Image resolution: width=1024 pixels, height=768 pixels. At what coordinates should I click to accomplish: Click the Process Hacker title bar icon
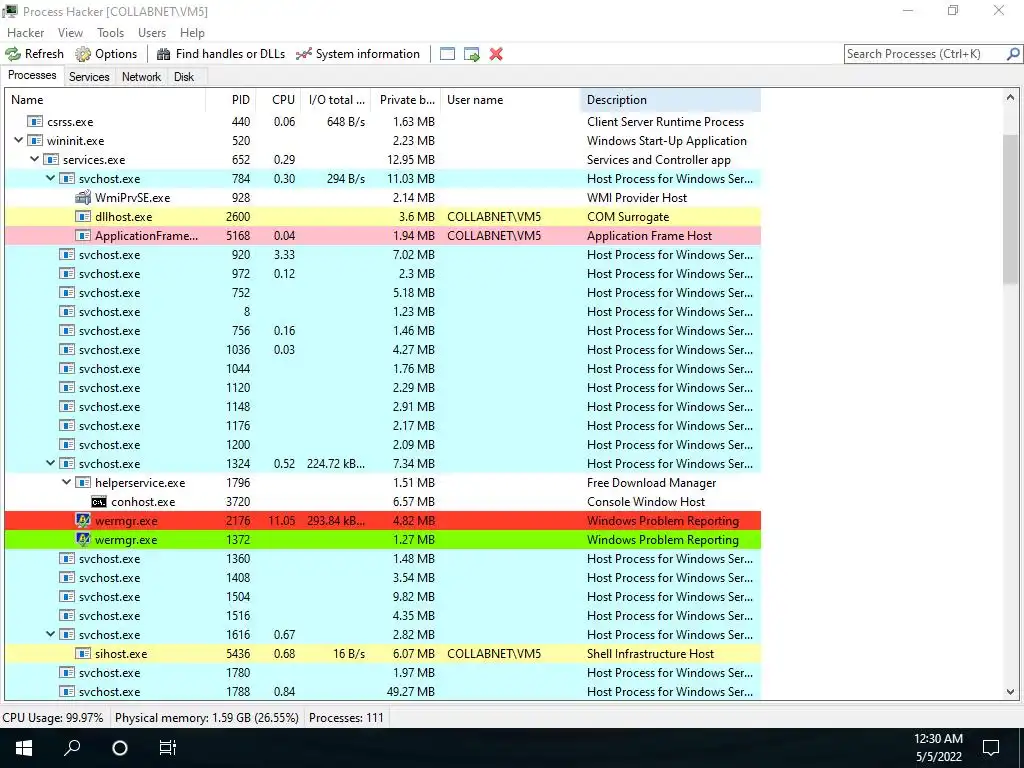[10, 11]
